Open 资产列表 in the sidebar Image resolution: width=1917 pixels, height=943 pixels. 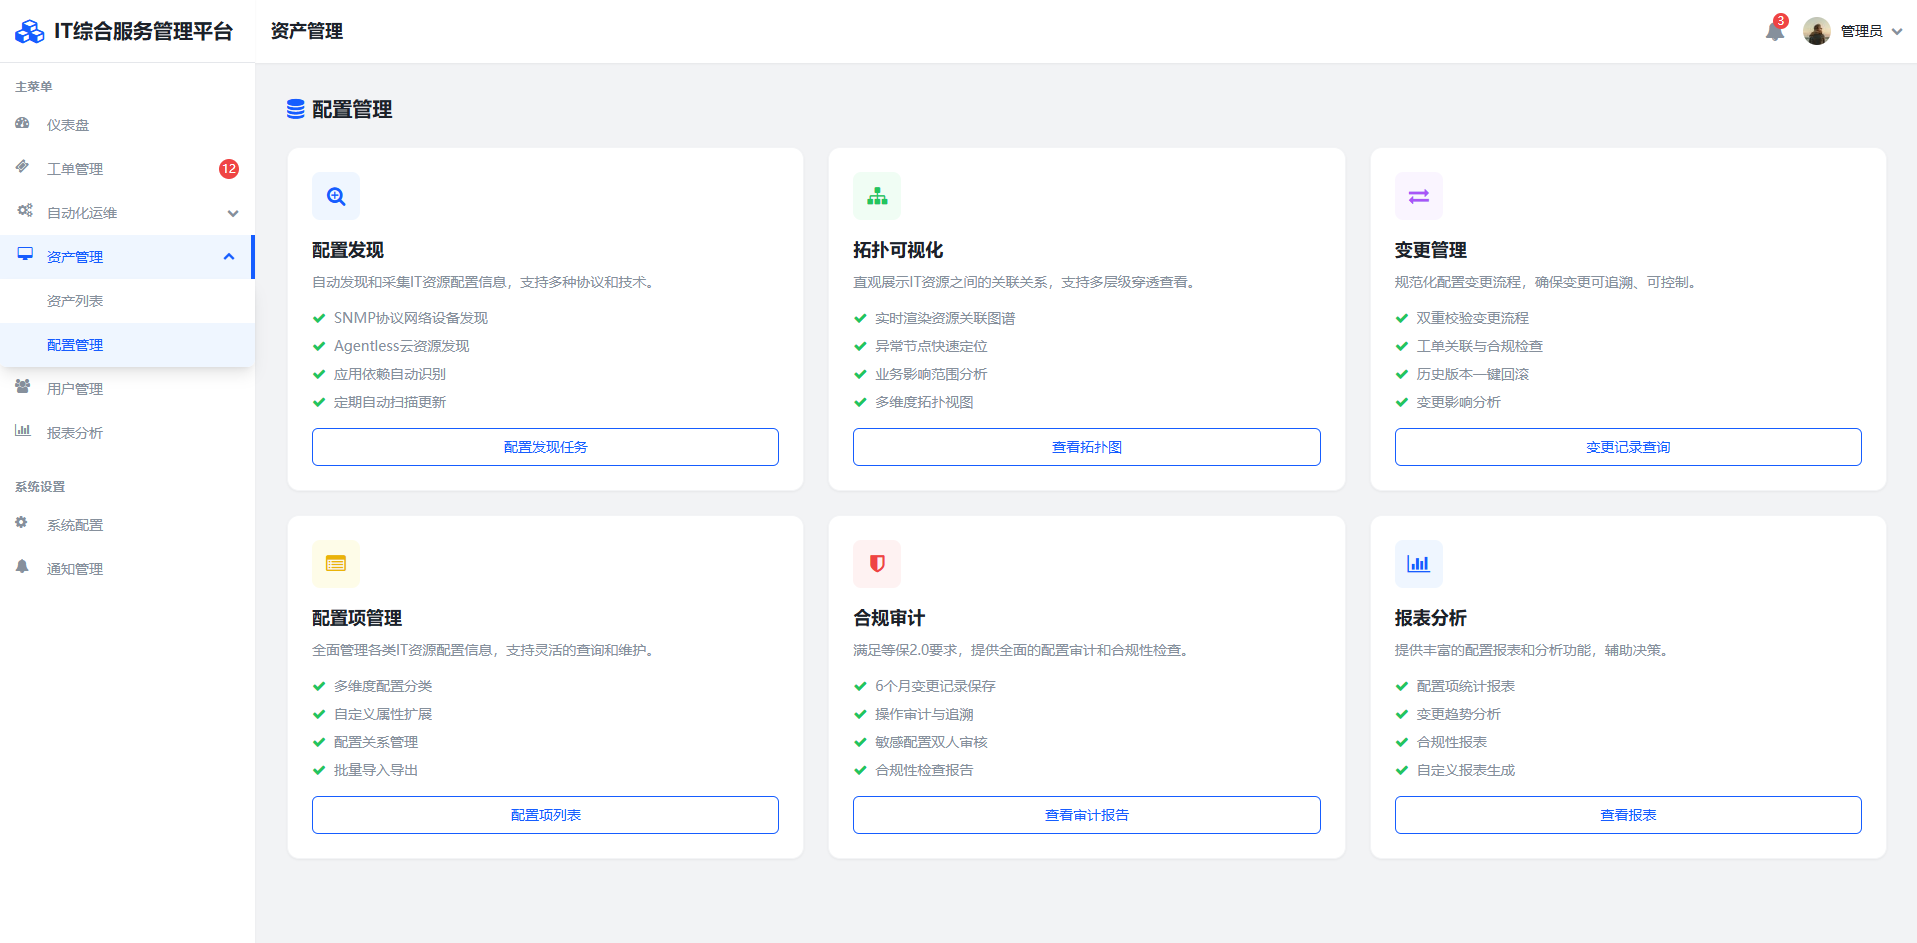75,301
